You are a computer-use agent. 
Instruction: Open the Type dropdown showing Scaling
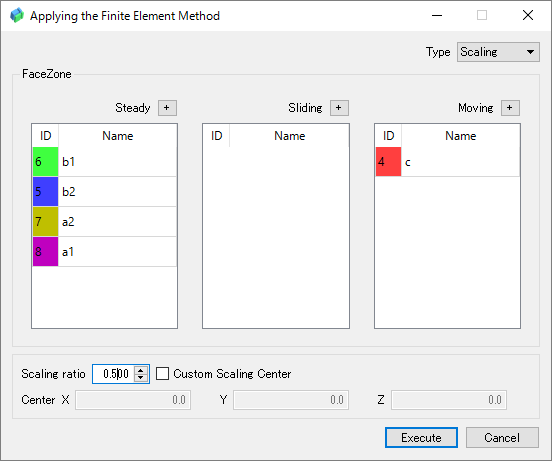click(498, 52)
